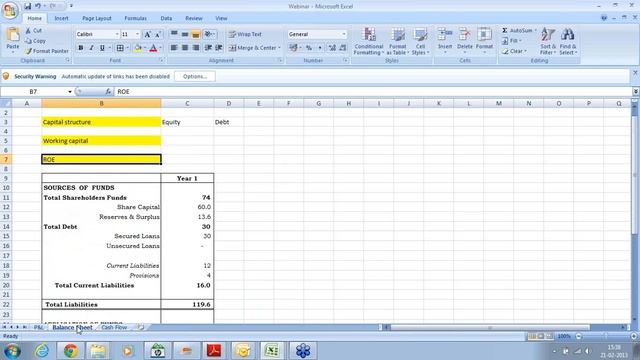Select the Balance Sheet sheet tab
640x360 pixels.
(72, 327)
